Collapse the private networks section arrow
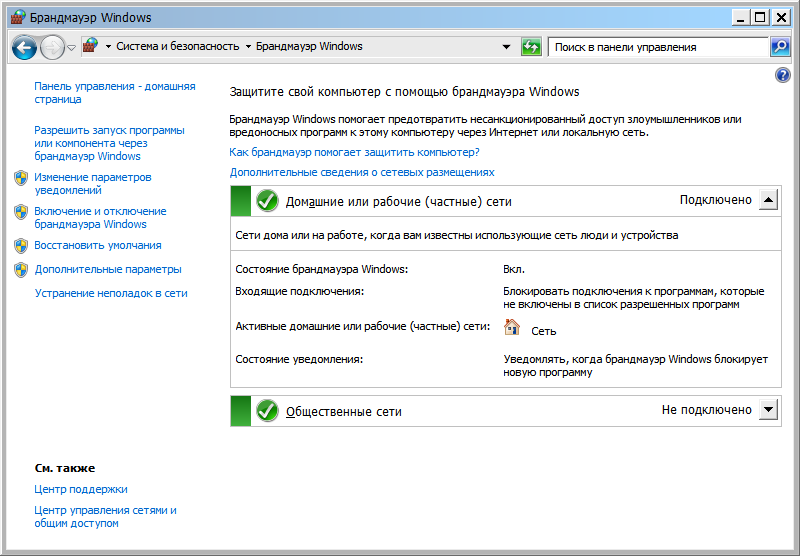 tap(768, 199)
